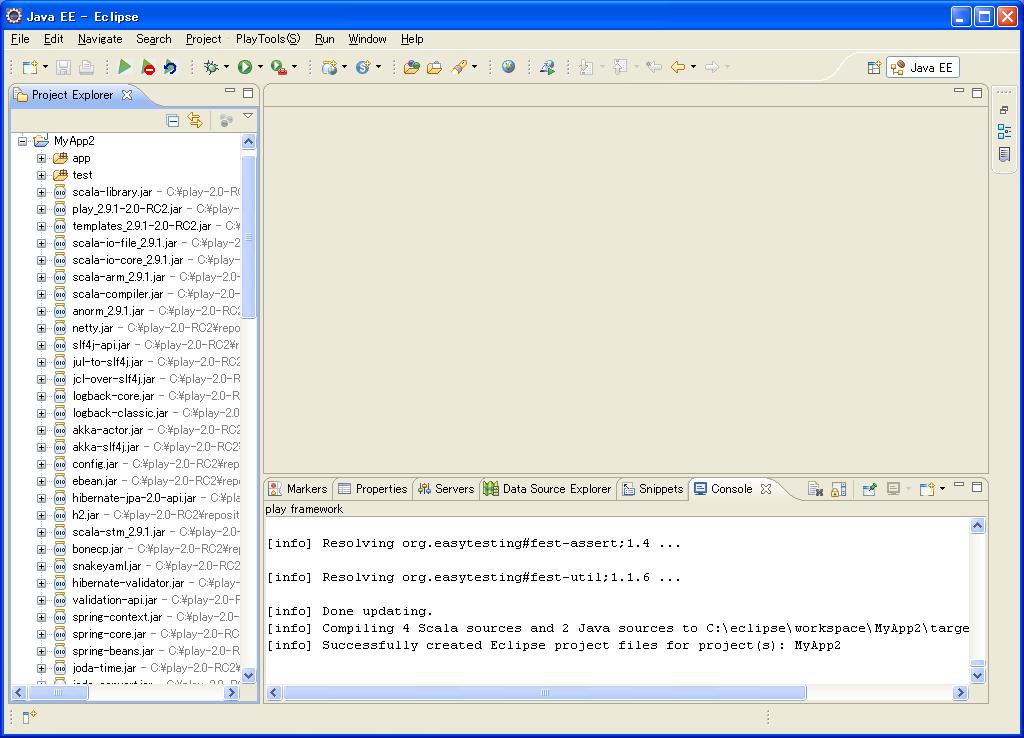Expand the scala-library.jar node
This screenshot has height=738, width=1024.
tap(41, 192)
